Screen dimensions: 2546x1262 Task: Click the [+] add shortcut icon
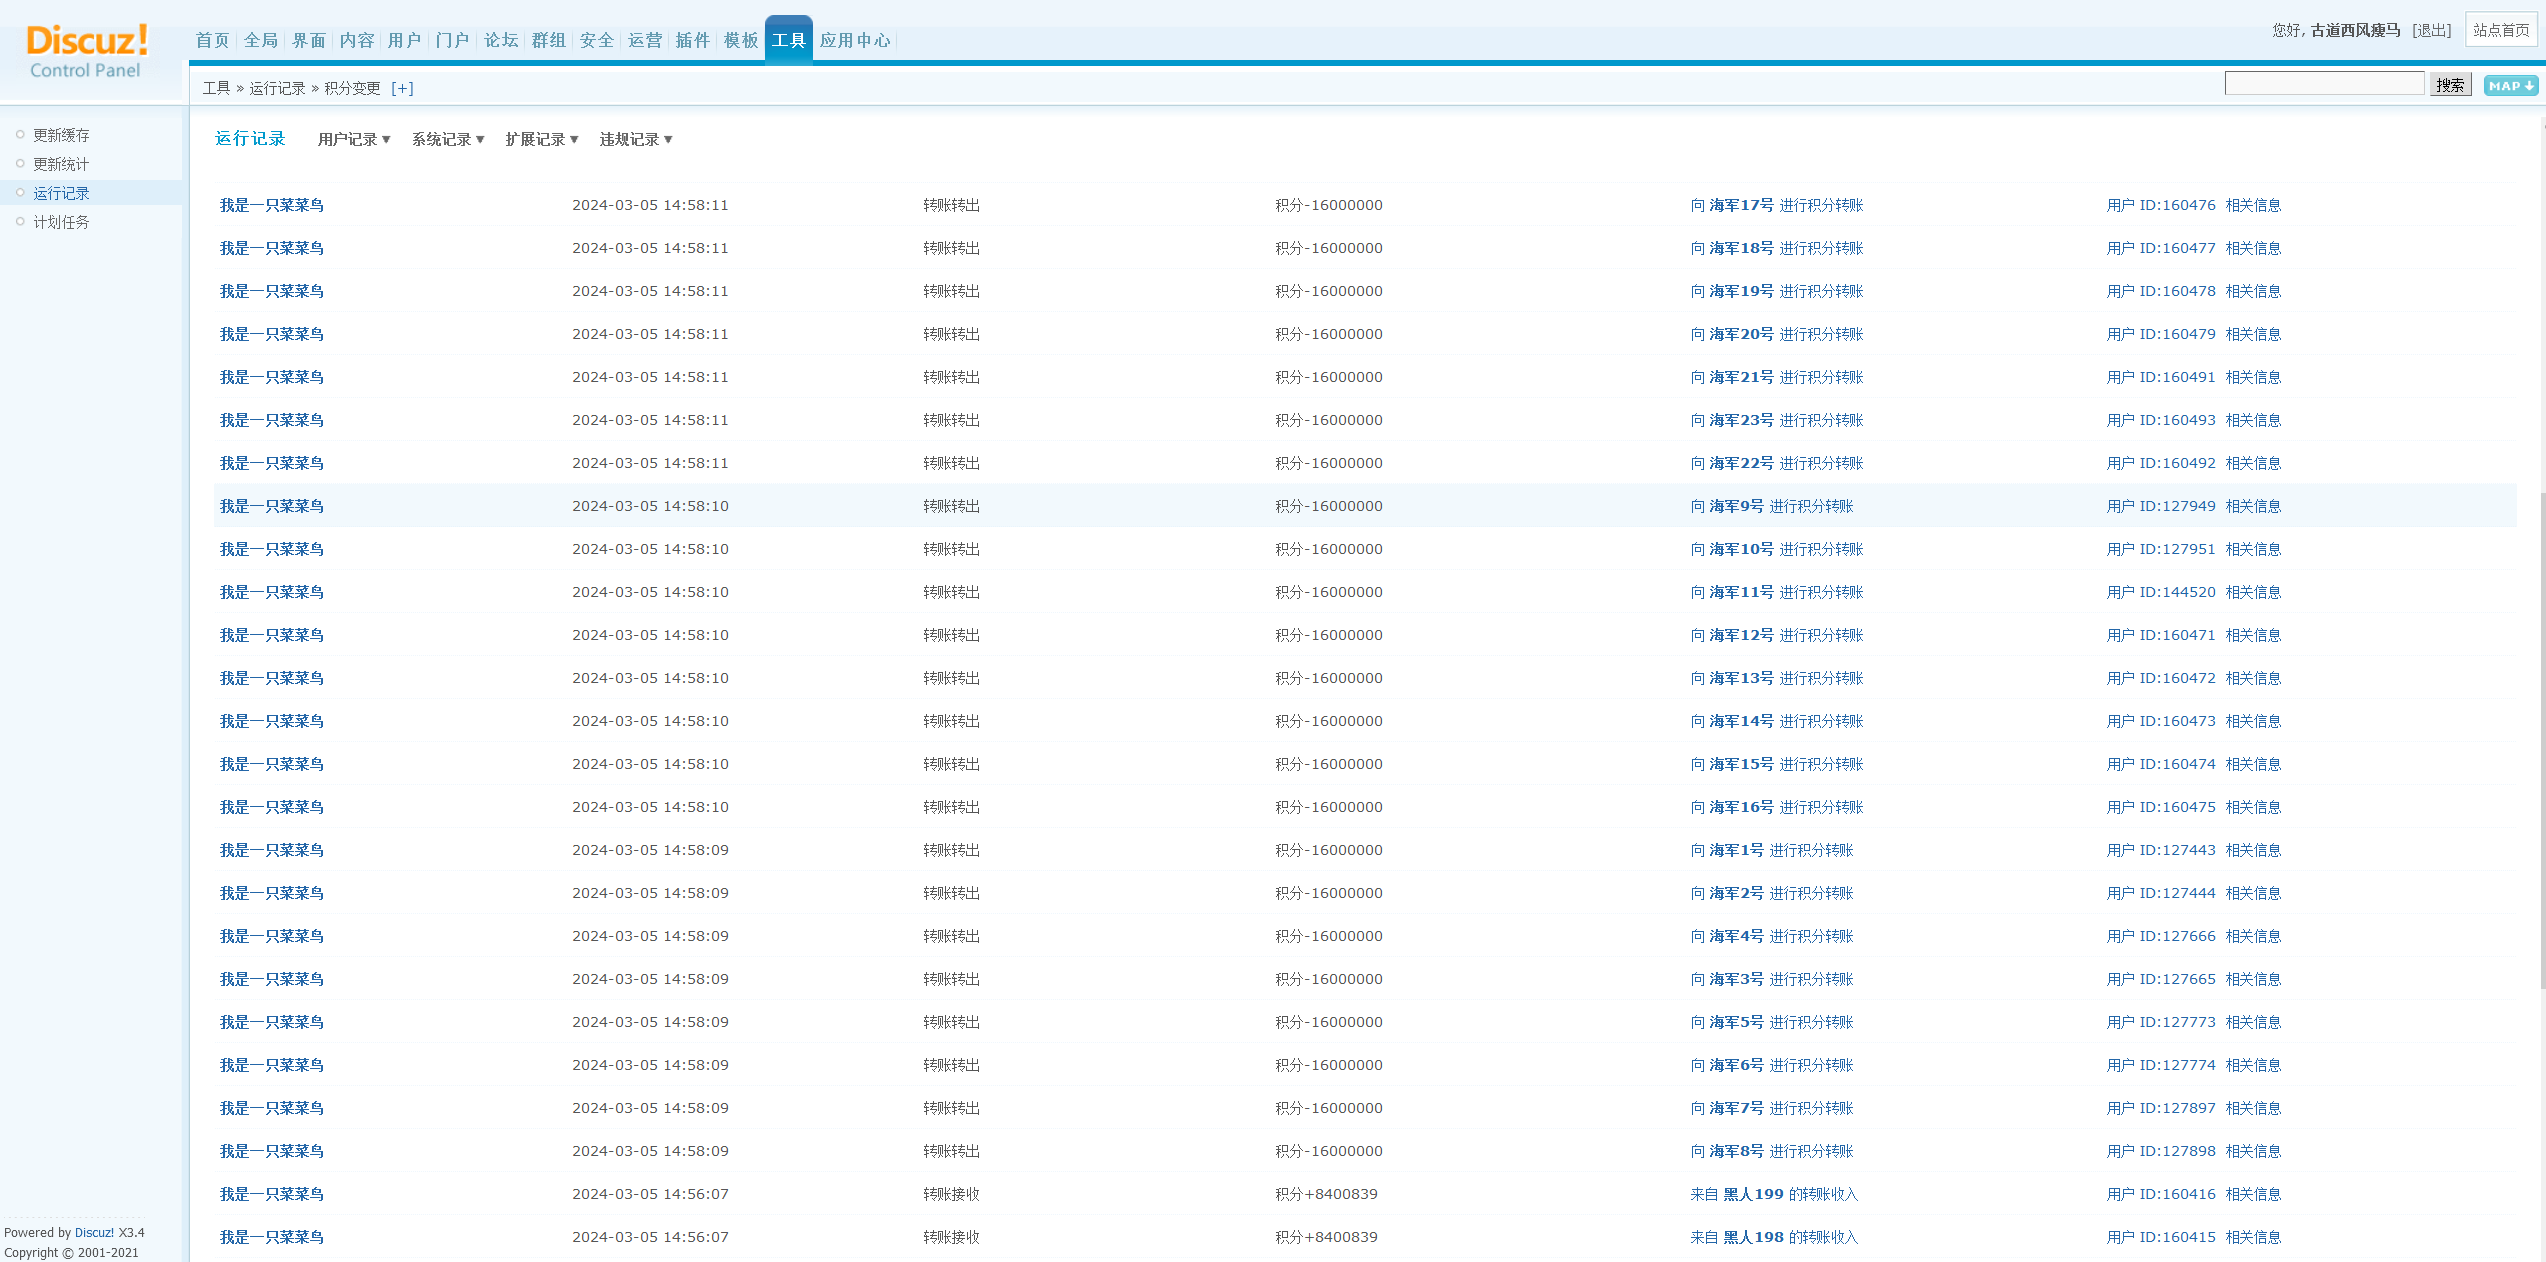point(402,88)
